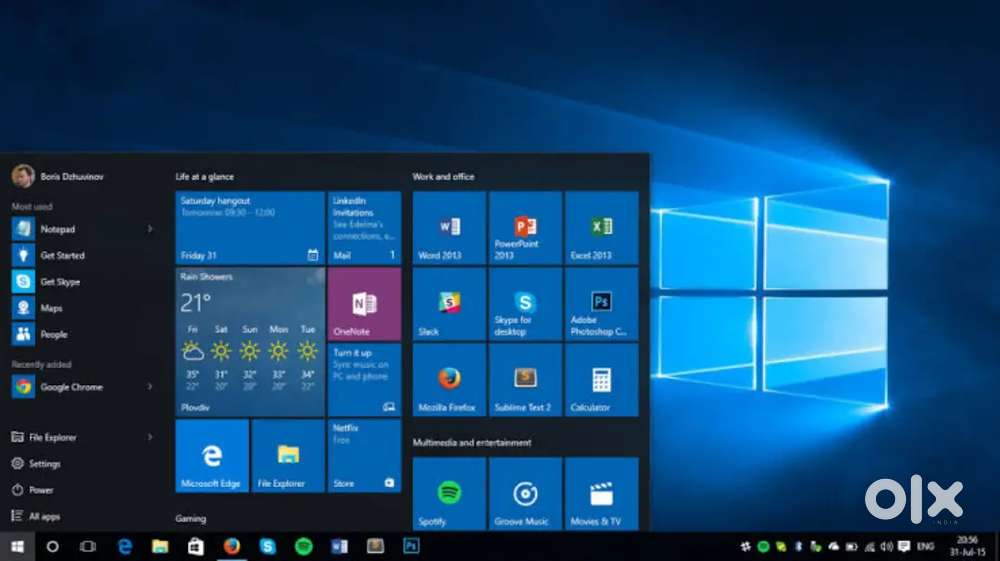
Task: Open Cortana search circle on taskbar
Action: (x=52, y=546)
